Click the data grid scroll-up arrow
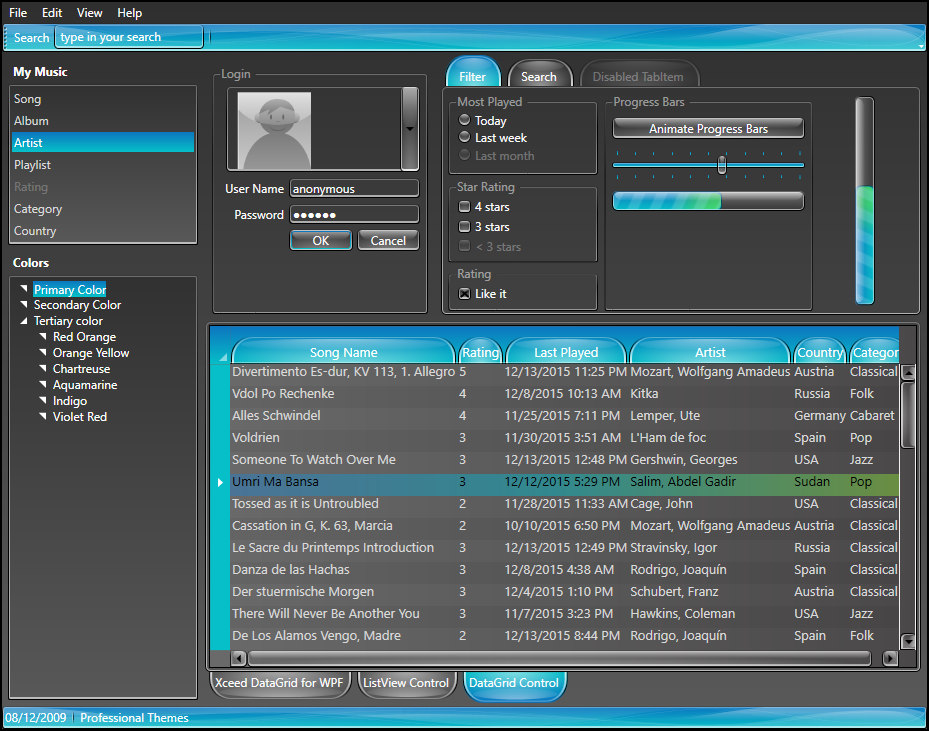Image resolution: width=929 pixels, height=731 pixels. 908,373
